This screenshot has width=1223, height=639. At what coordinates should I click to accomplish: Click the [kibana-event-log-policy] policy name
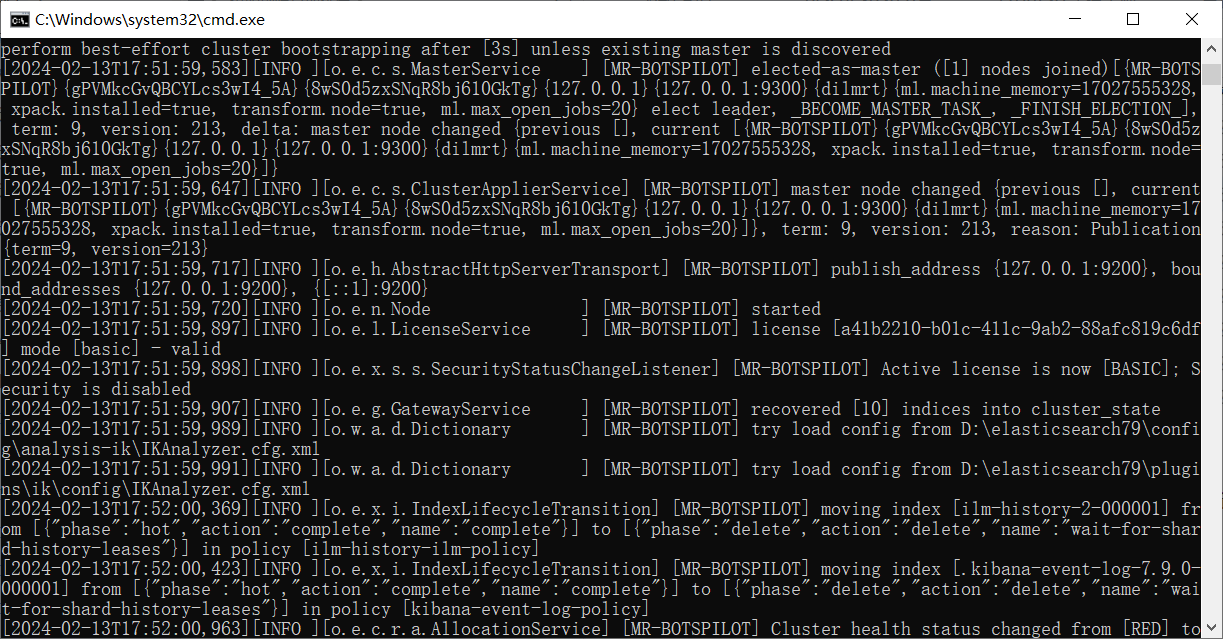tap(526, 609)
